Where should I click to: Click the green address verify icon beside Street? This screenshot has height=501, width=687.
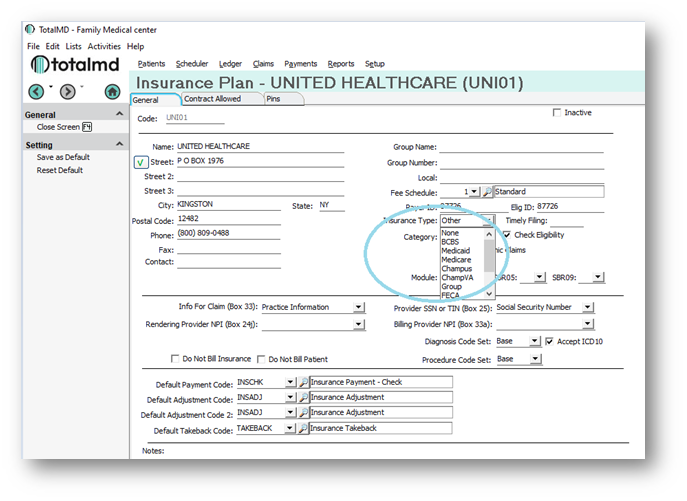pos(141,161)
